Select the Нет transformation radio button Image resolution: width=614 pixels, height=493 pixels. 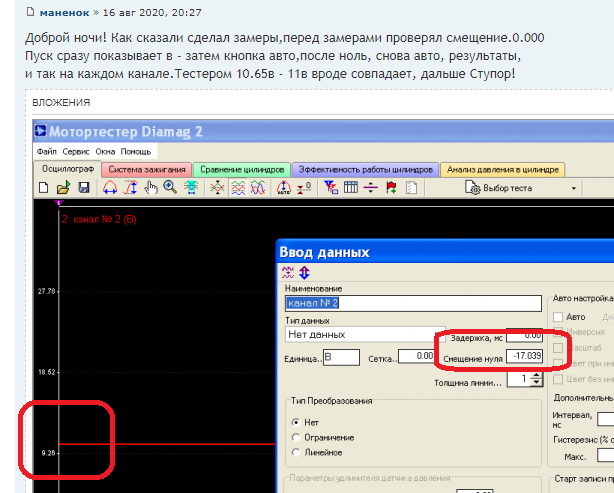point(296,422)
